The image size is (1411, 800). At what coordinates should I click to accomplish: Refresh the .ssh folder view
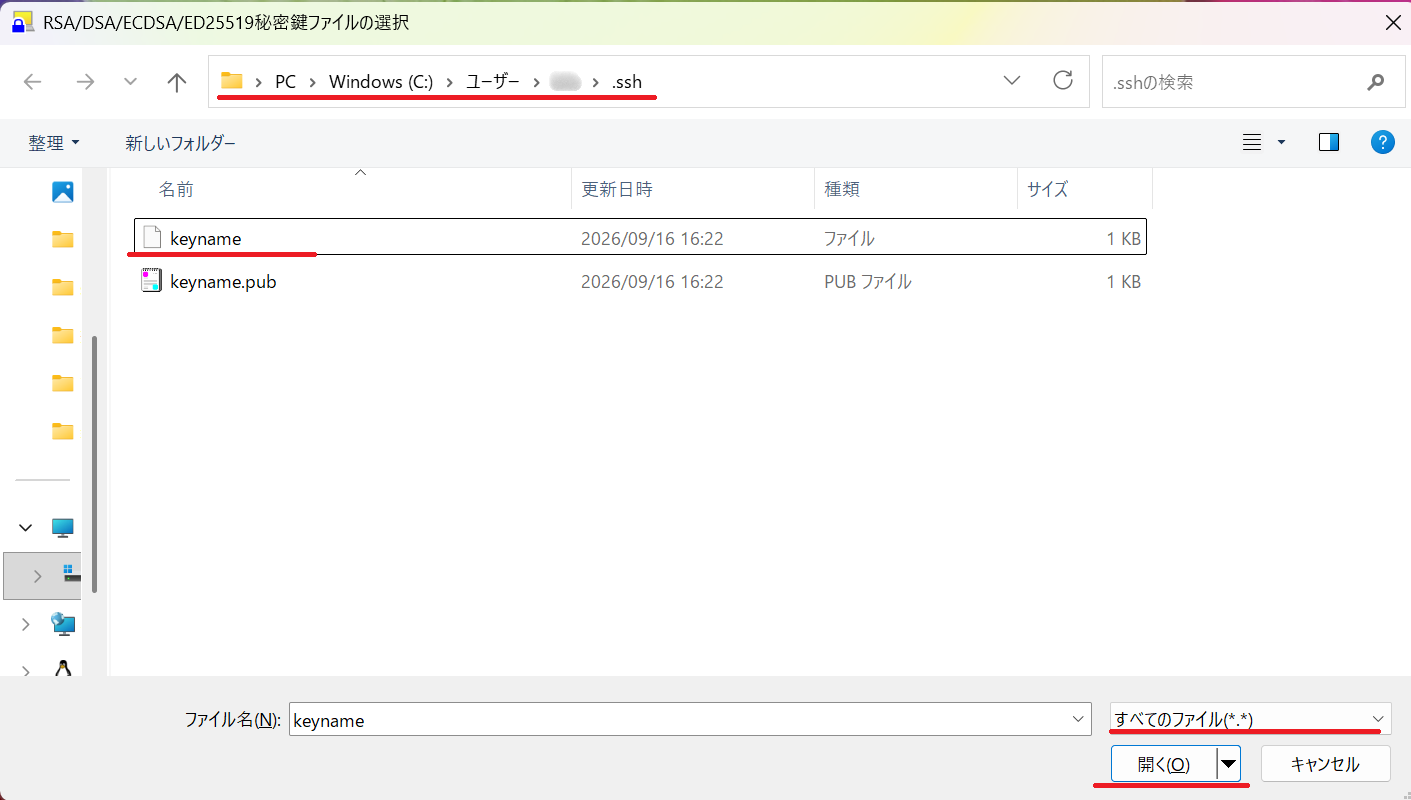point(1063,81)
